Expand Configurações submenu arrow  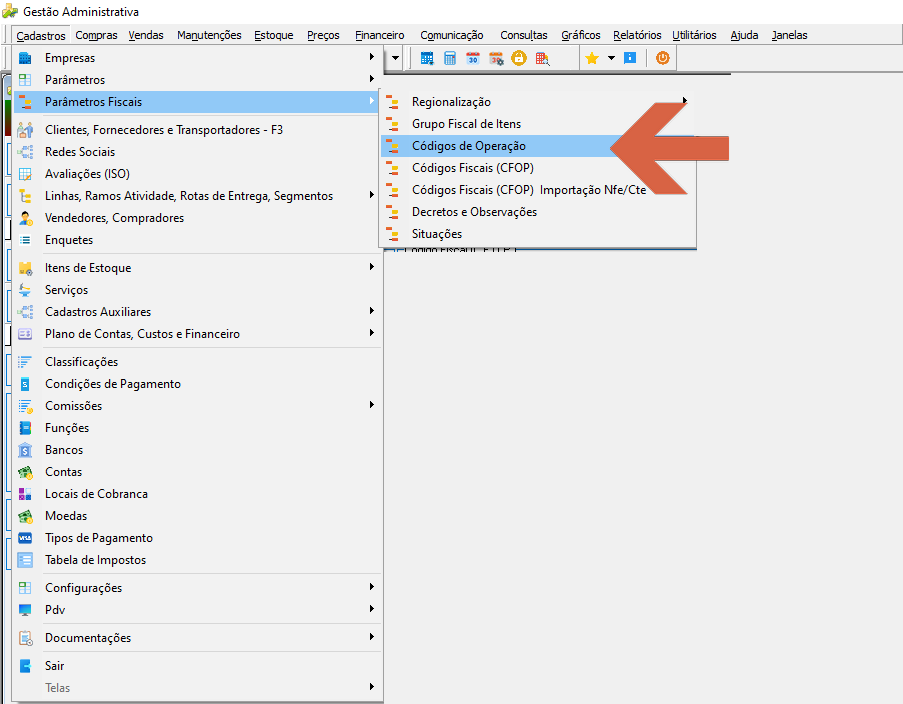[372, 587]
